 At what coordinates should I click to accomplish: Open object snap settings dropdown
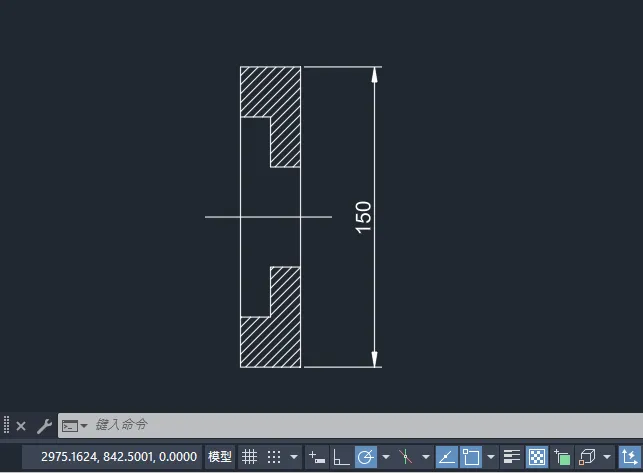[x=490, y=457]
